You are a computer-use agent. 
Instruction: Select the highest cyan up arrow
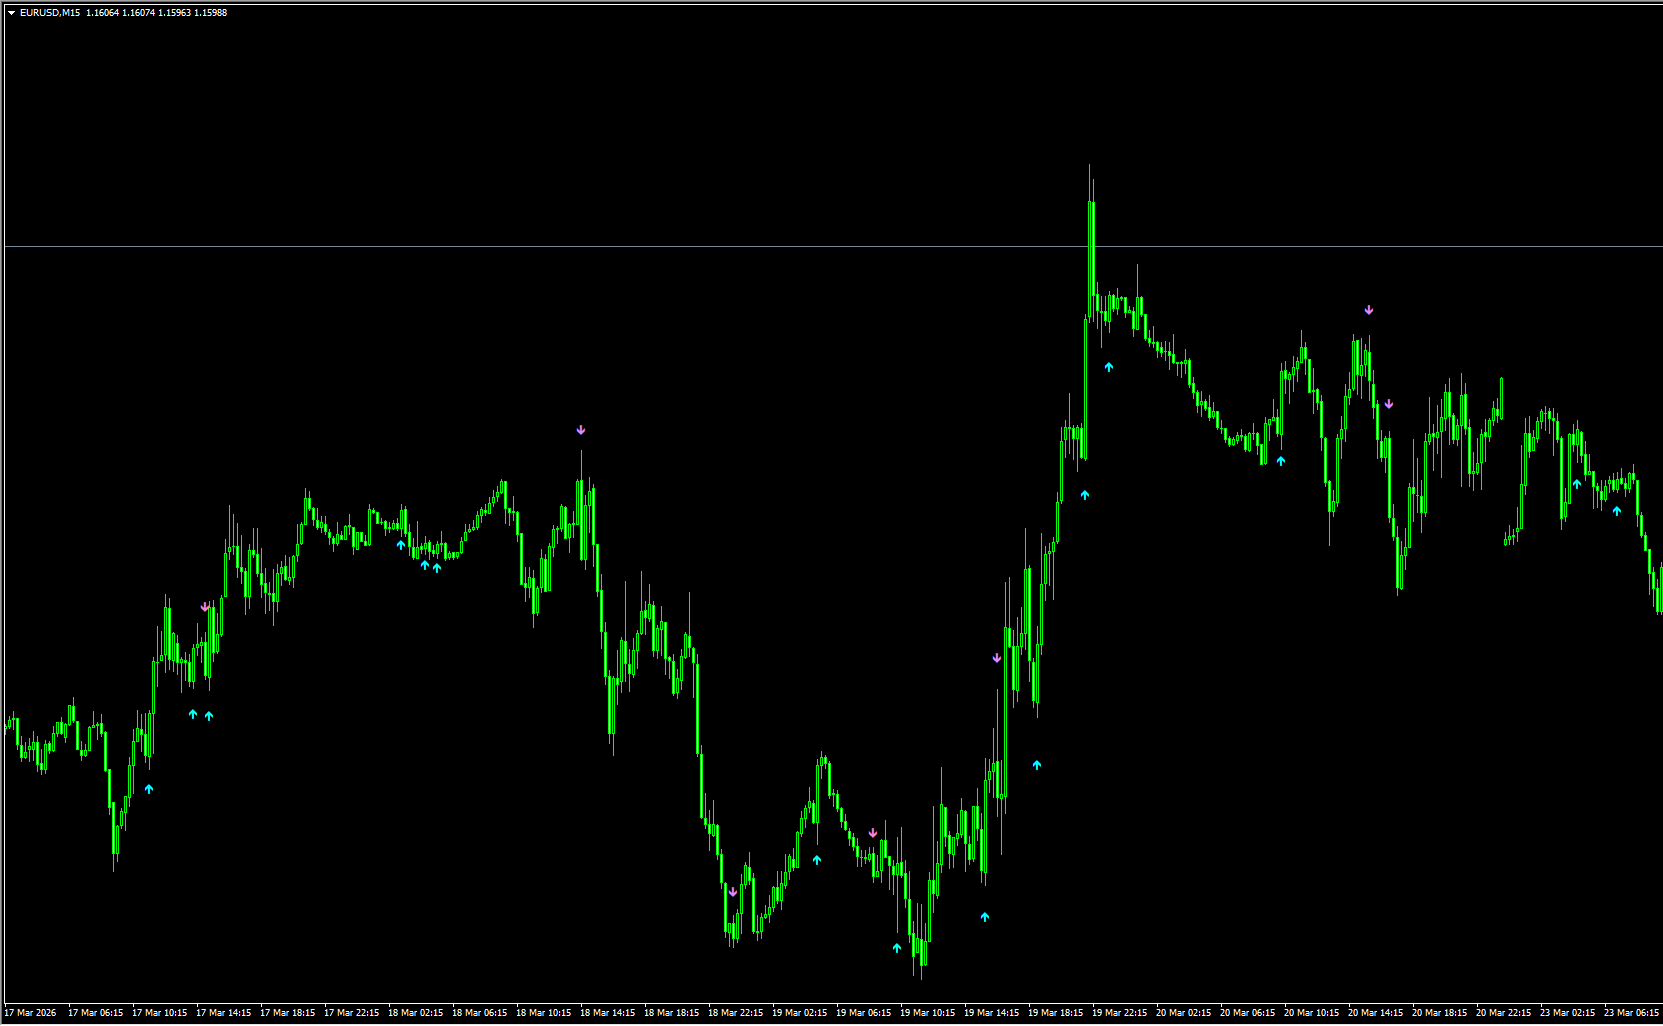tap(1109, 367)
